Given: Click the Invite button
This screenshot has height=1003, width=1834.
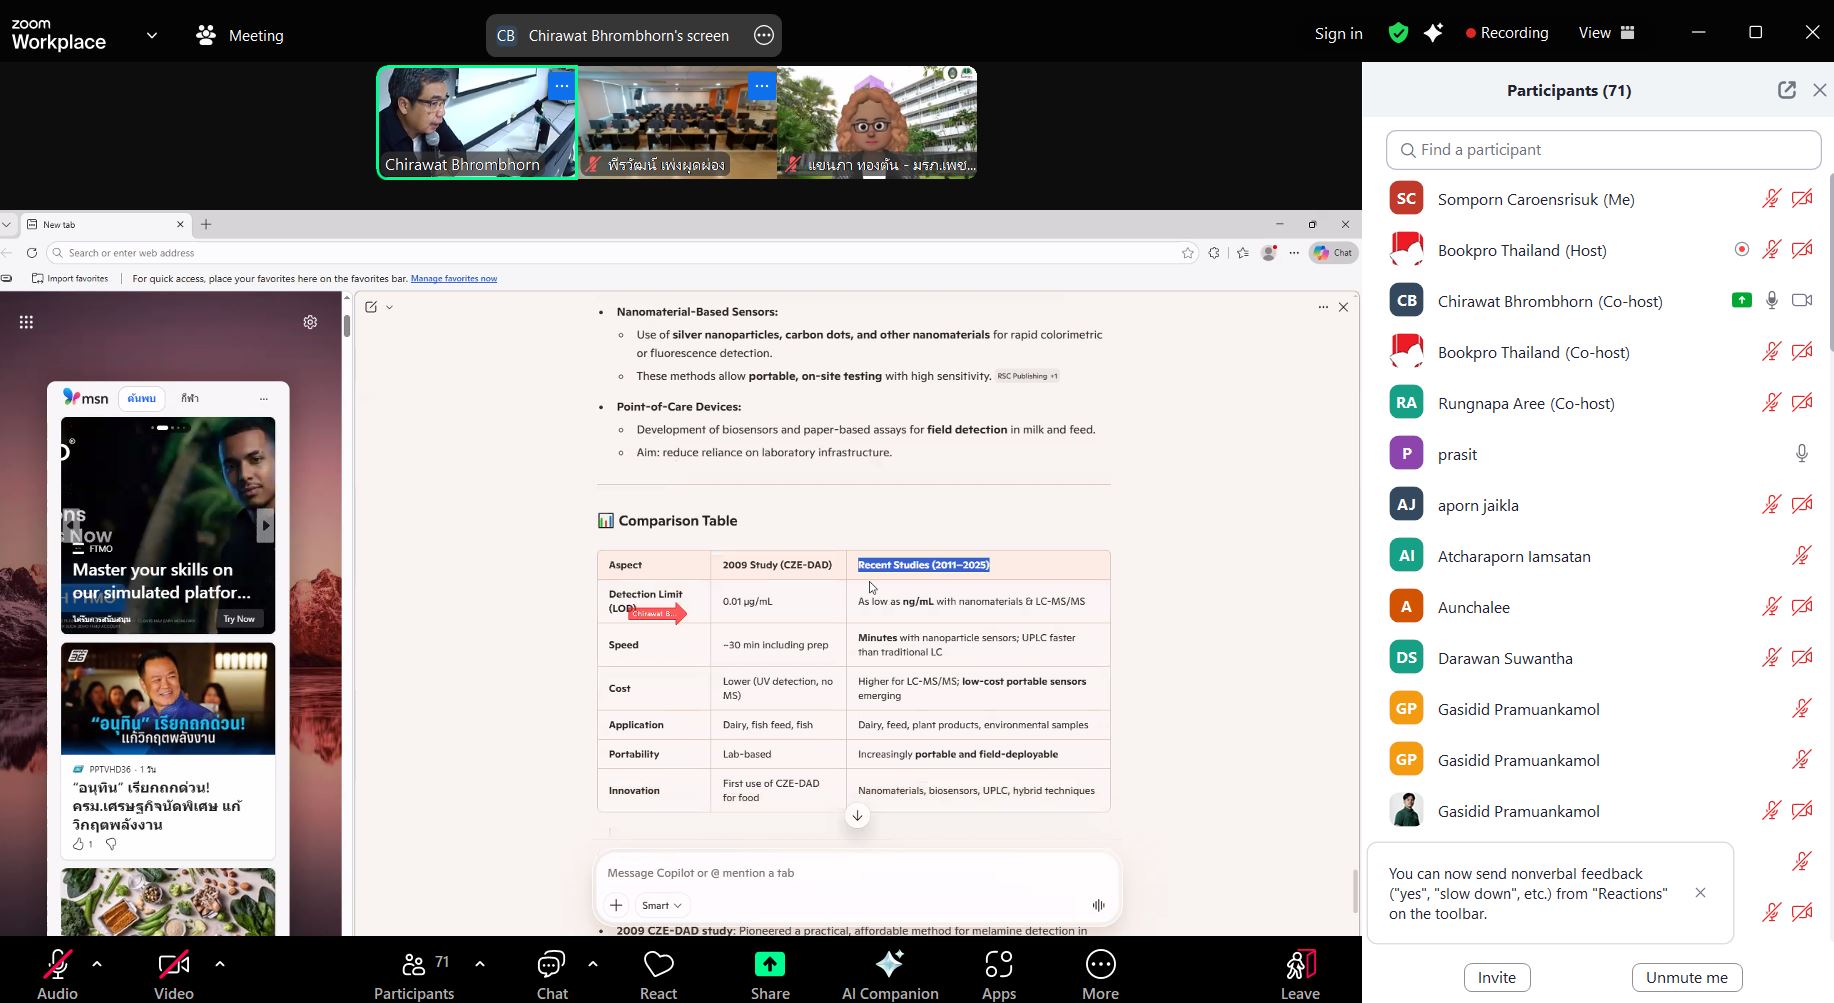Looking at the screenshot, I should [1496, 977].
